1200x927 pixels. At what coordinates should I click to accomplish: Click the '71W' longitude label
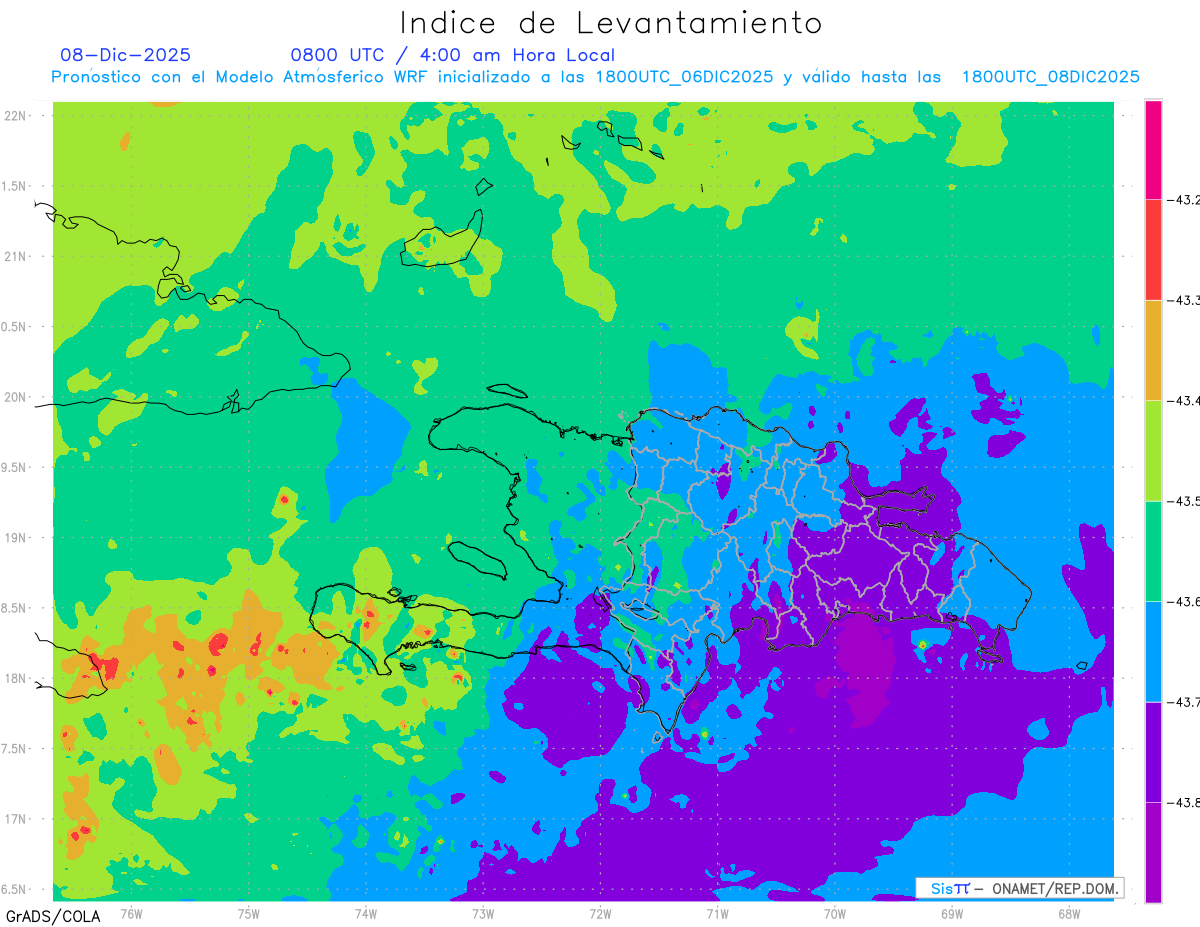pos(717,913)
